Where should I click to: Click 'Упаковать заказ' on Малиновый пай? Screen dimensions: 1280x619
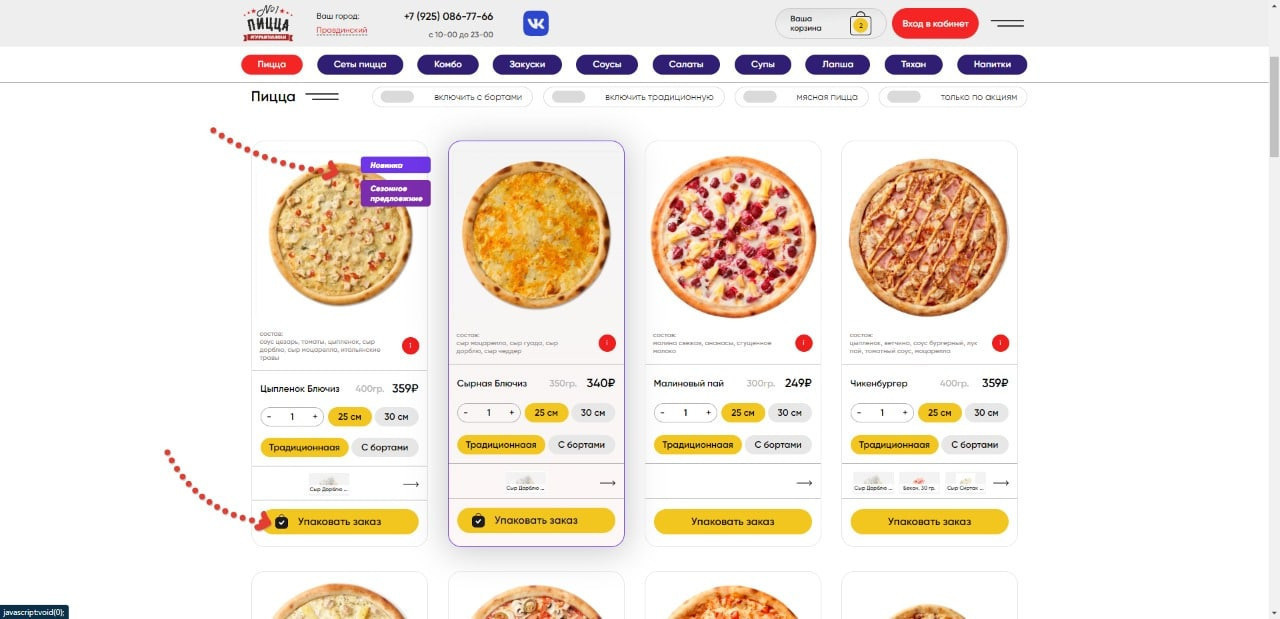point(733,521)
